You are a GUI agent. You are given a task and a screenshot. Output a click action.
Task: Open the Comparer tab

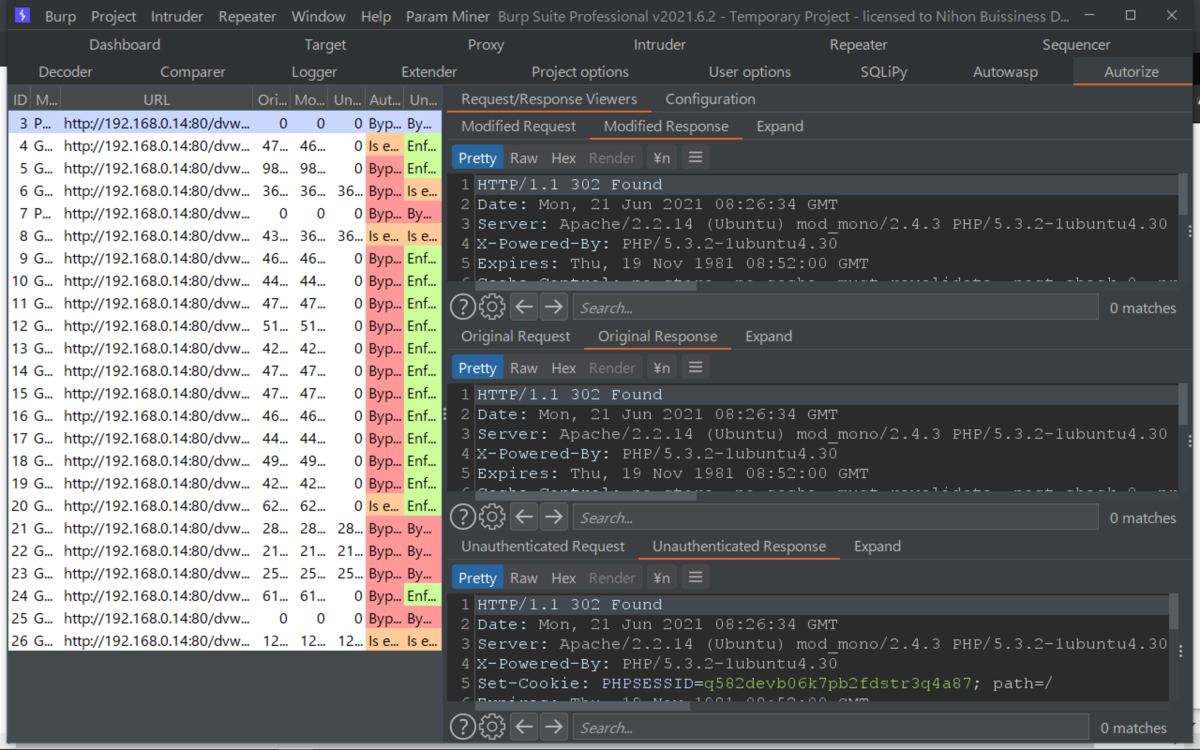click(193, 72)
